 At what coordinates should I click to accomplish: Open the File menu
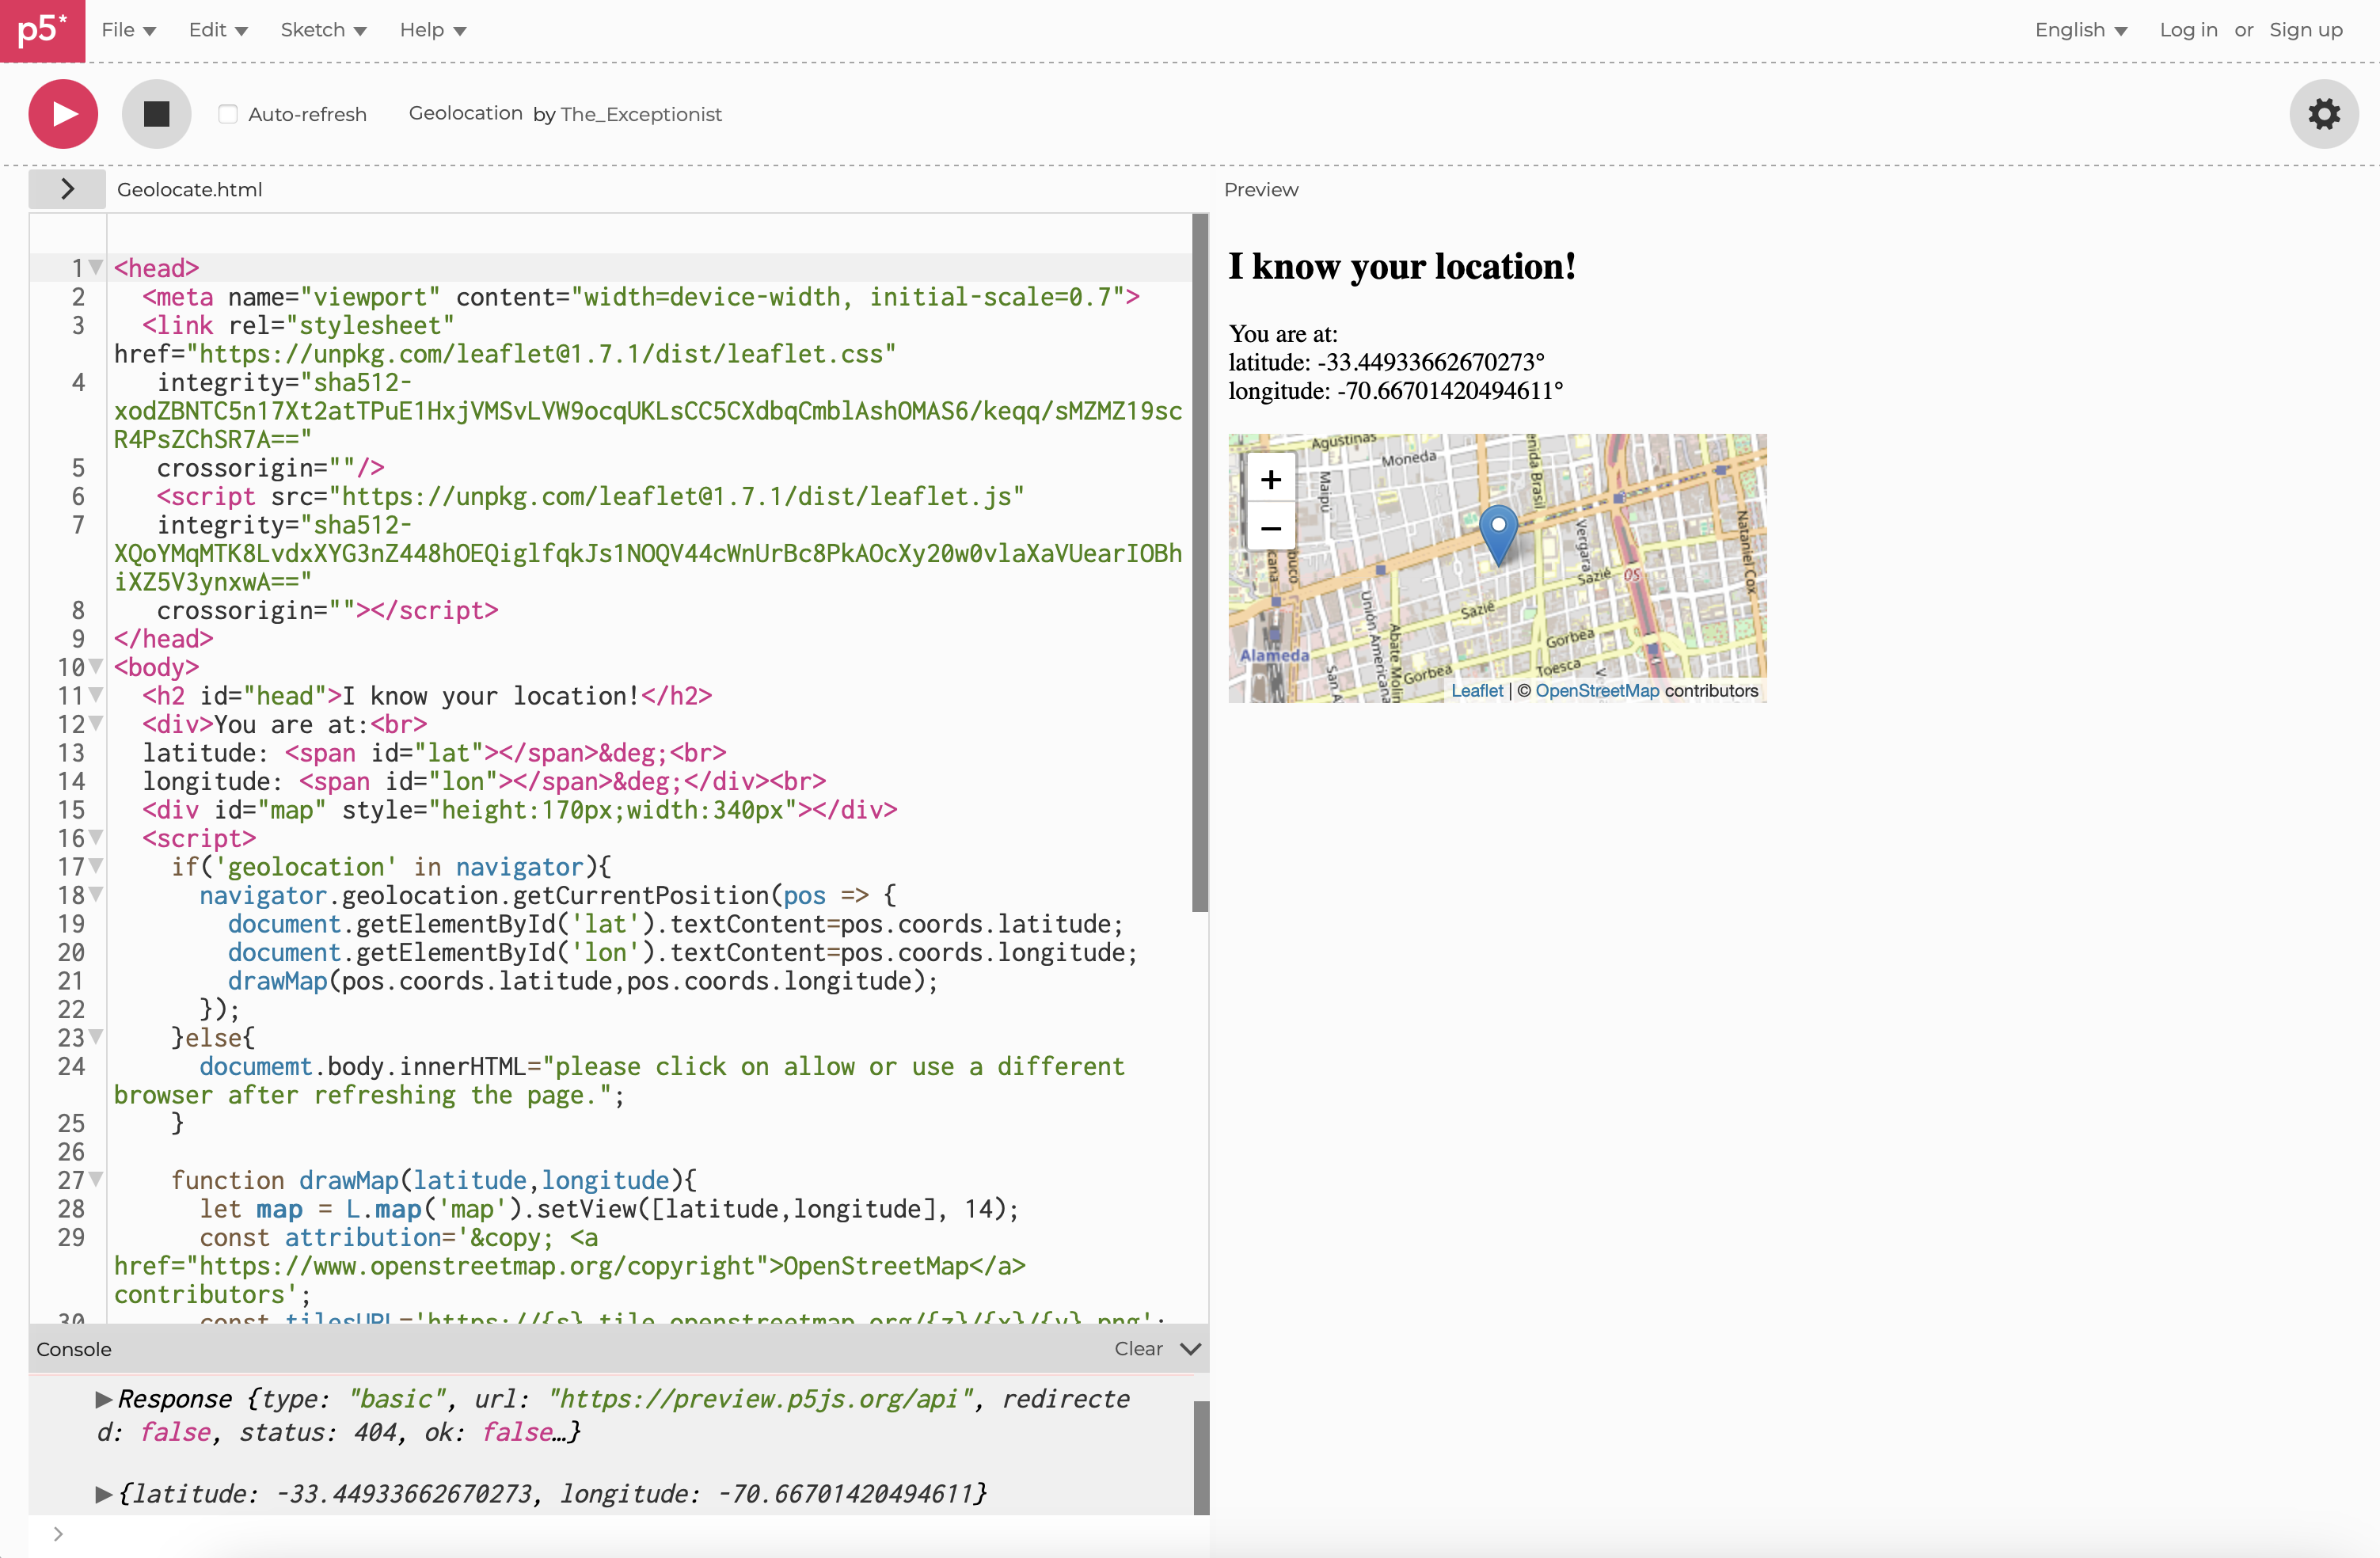tap(128, 30)
